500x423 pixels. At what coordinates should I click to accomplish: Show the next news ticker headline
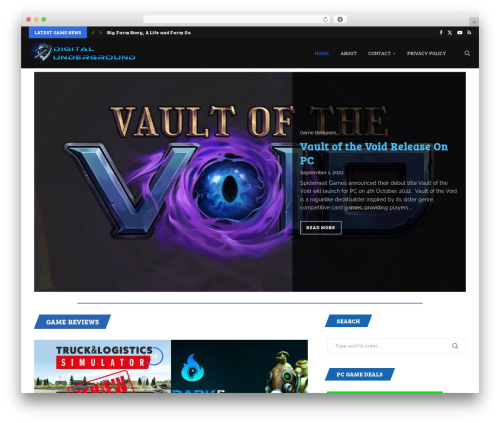click(100, 33)
